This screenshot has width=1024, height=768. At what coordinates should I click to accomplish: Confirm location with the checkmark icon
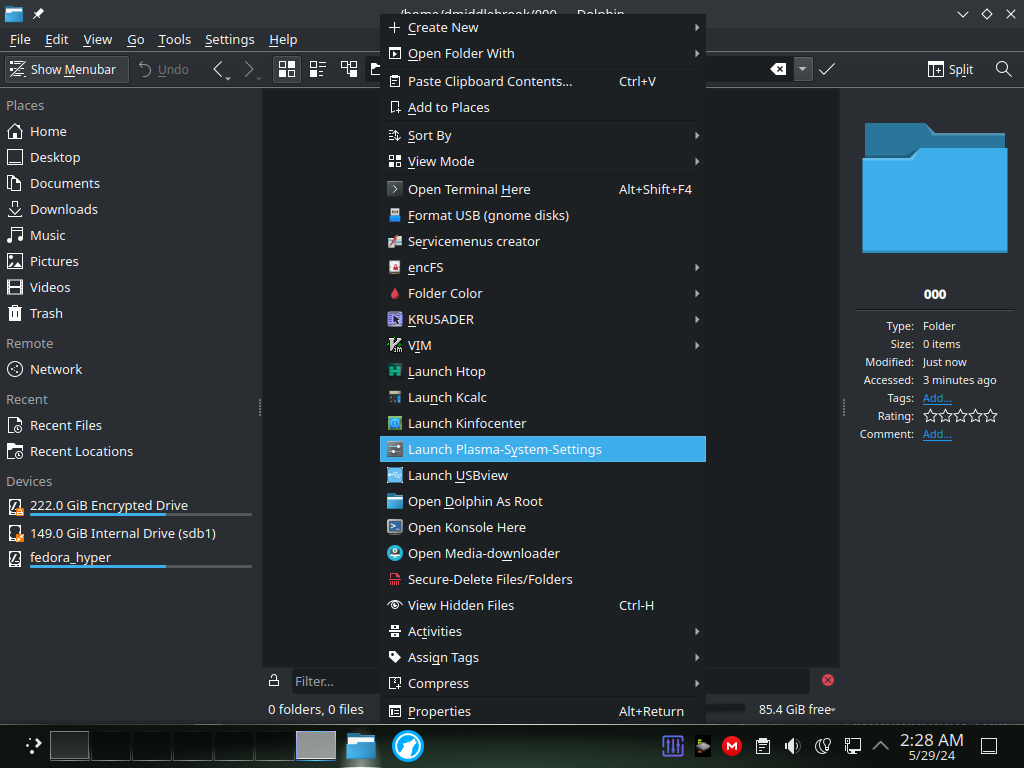click(x=827, y=69)
